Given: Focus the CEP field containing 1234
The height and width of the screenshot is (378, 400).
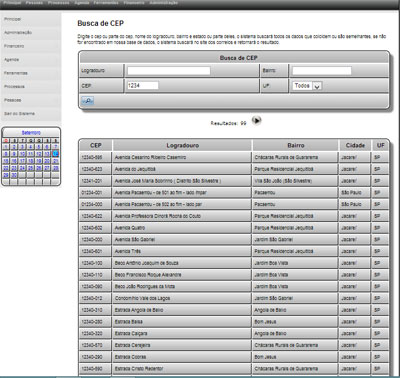Looking at the screenshot, I should [x=143, y=86].
